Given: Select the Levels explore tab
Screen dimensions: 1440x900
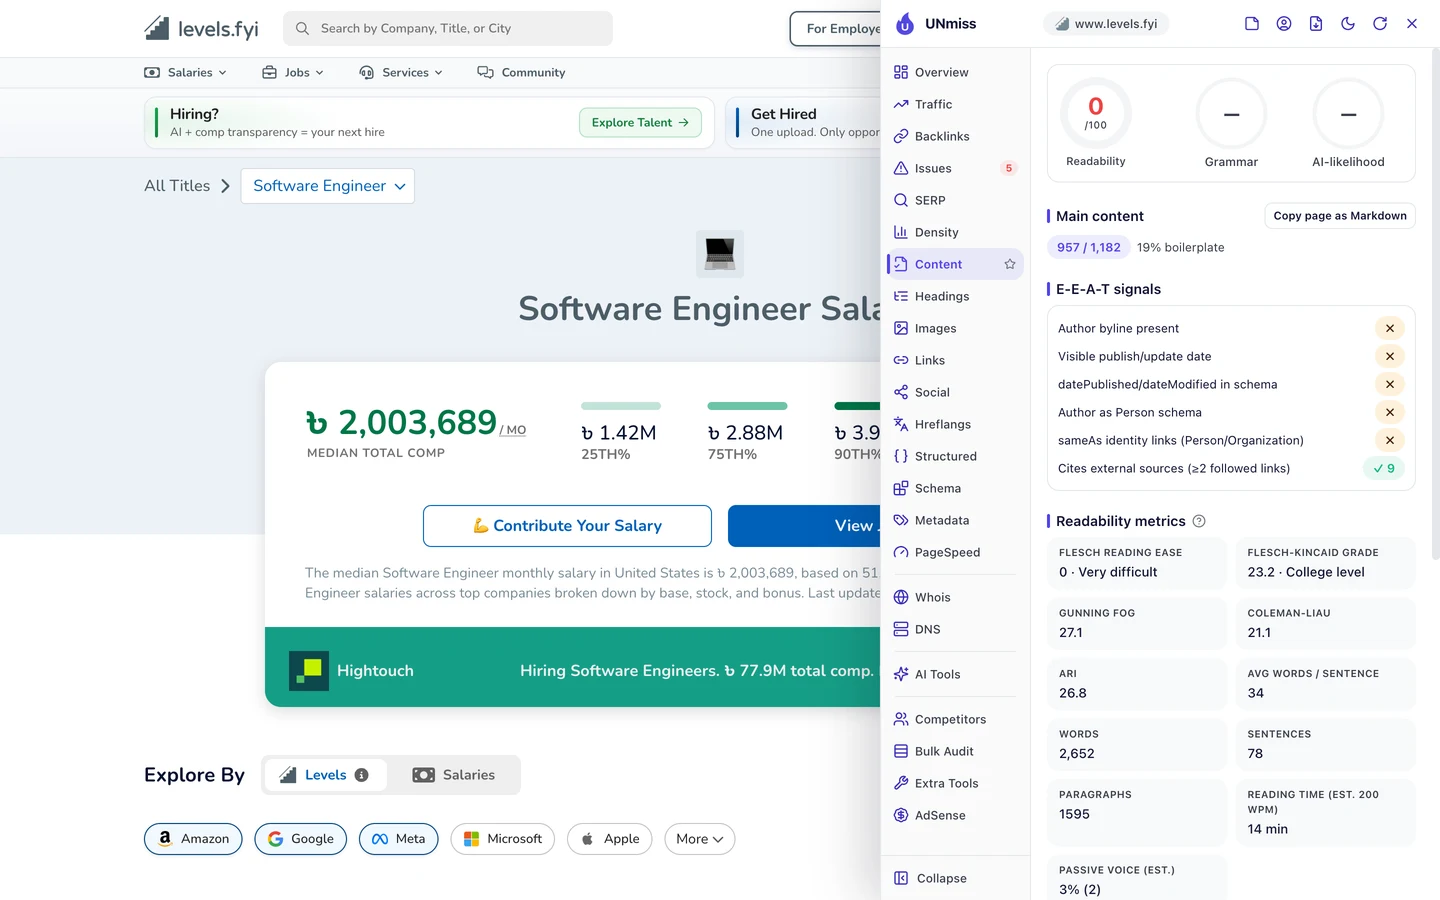Looking at the screenshot, I should (x=325, y=775).
